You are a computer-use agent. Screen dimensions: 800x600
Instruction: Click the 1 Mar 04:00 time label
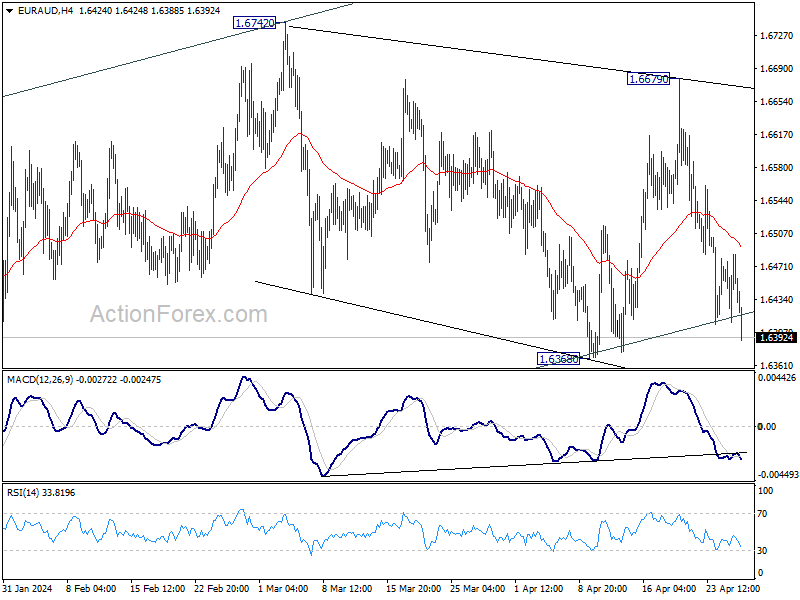pos(283,589)
